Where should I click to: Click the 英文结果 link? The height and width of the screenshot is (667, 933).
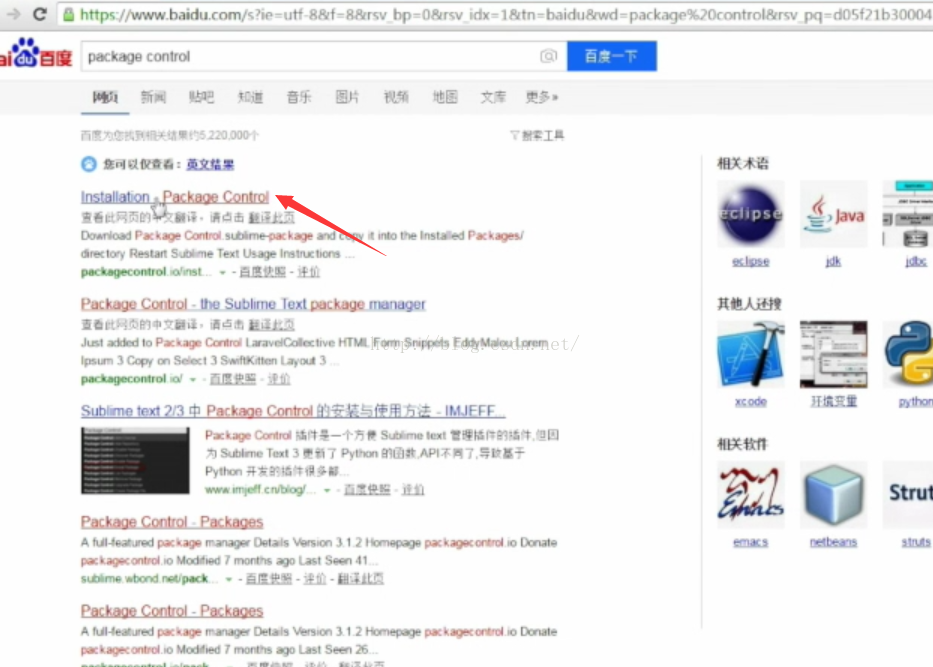click(210, 164)
